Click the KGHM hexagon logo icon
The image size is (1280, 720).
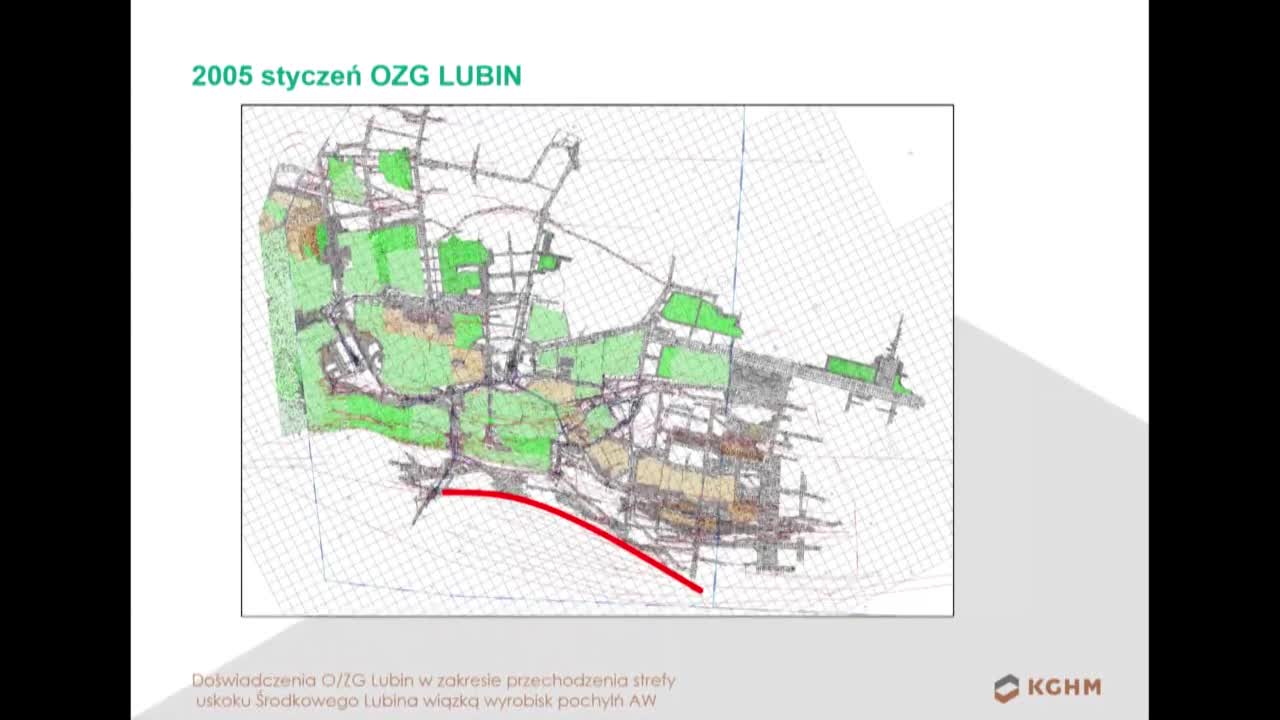1006,688
